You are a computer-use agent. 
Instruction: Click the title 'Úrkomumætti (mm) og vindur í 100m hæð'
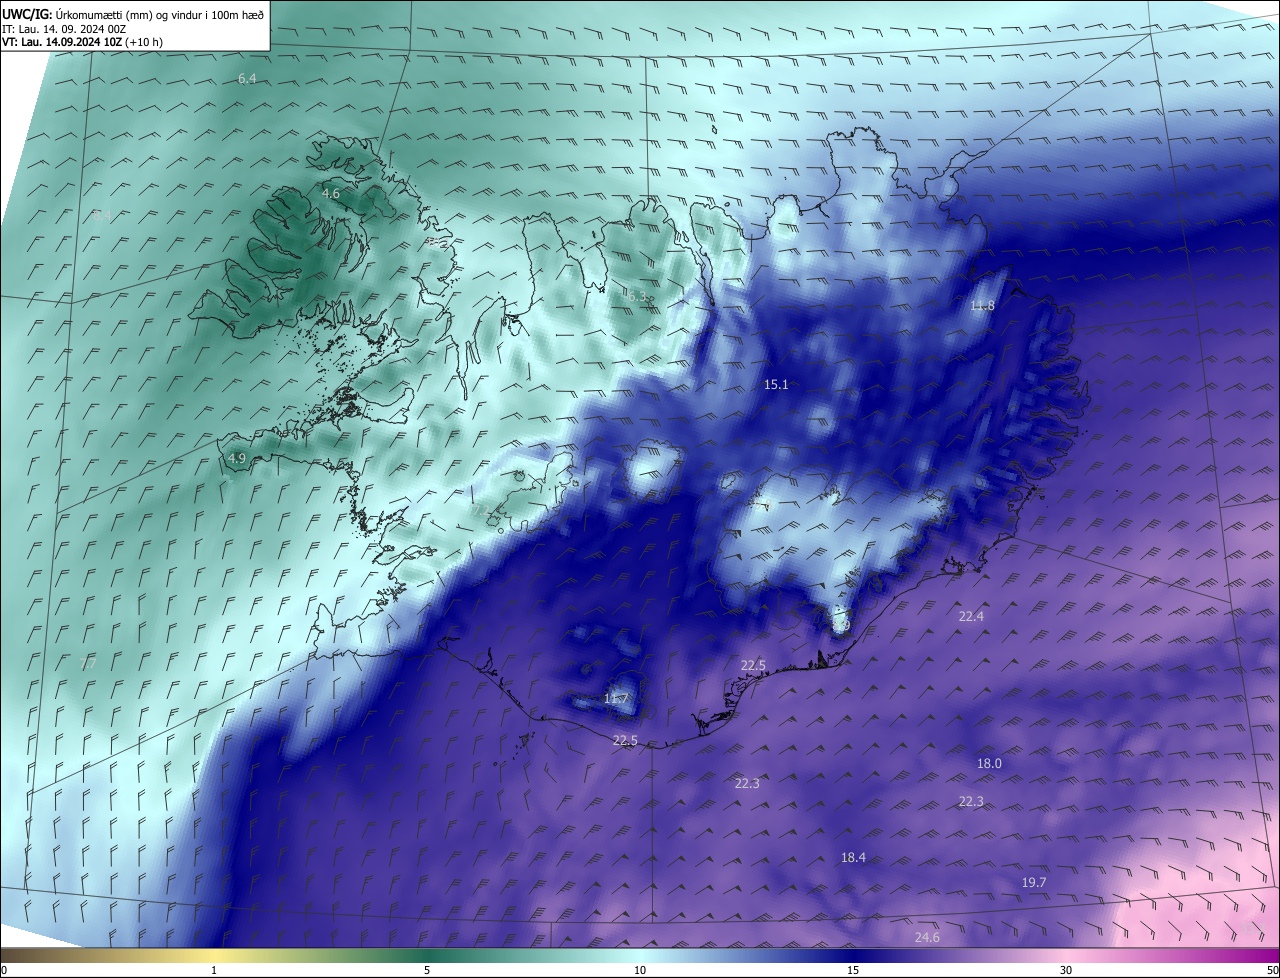coord(160,13)
